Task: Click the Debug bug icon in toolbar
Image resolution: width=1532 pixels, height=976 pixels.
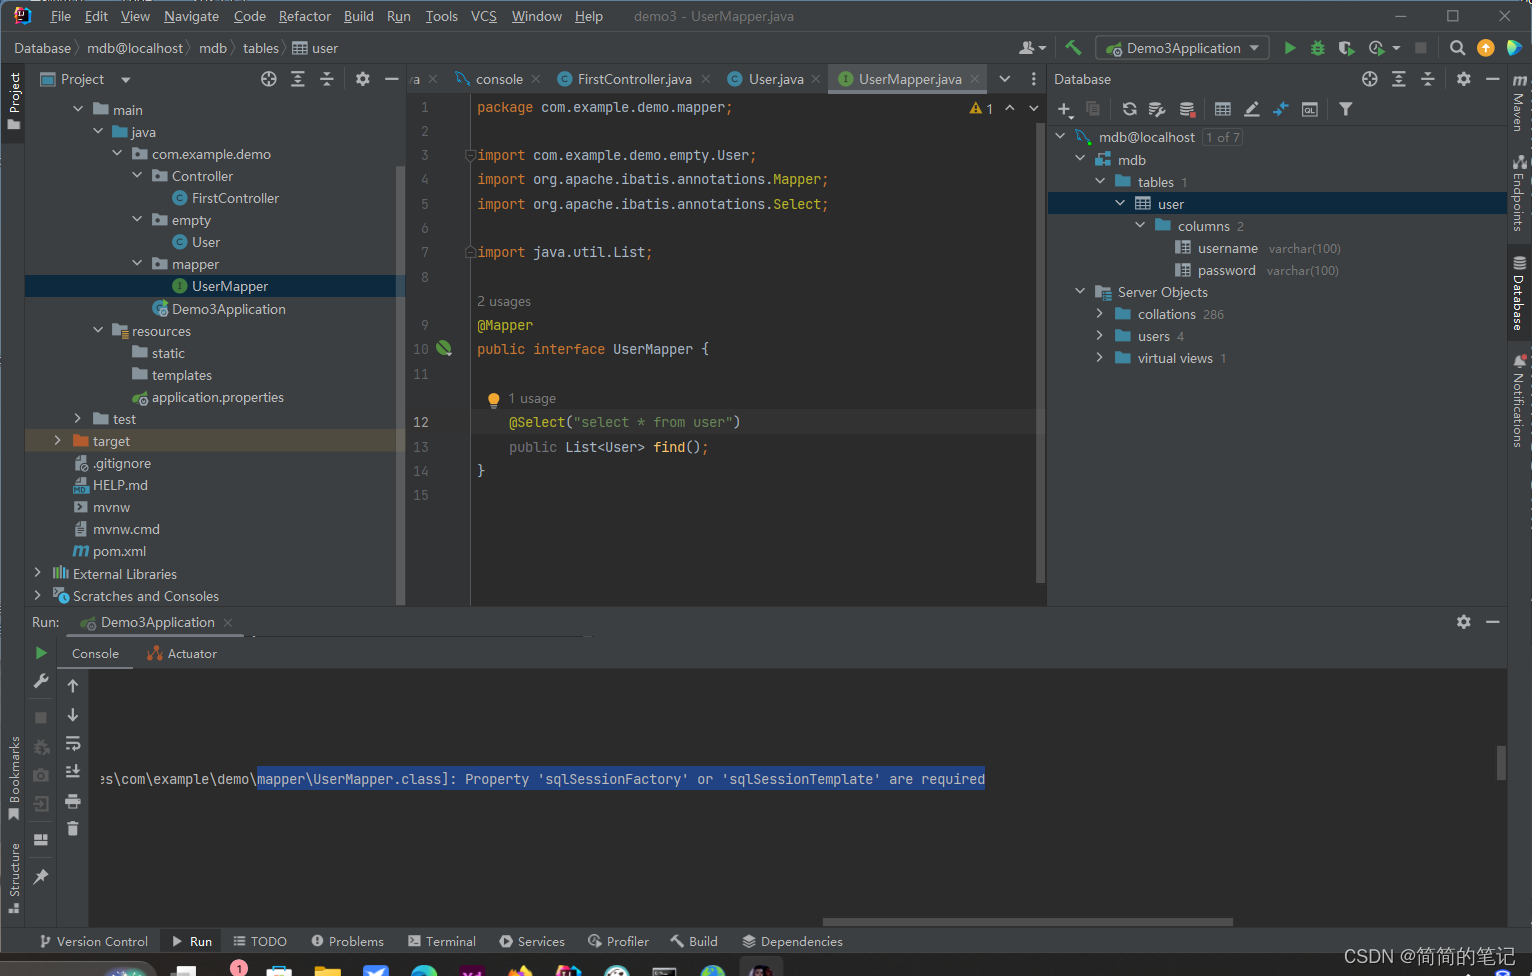Action: coord(1318,48)
